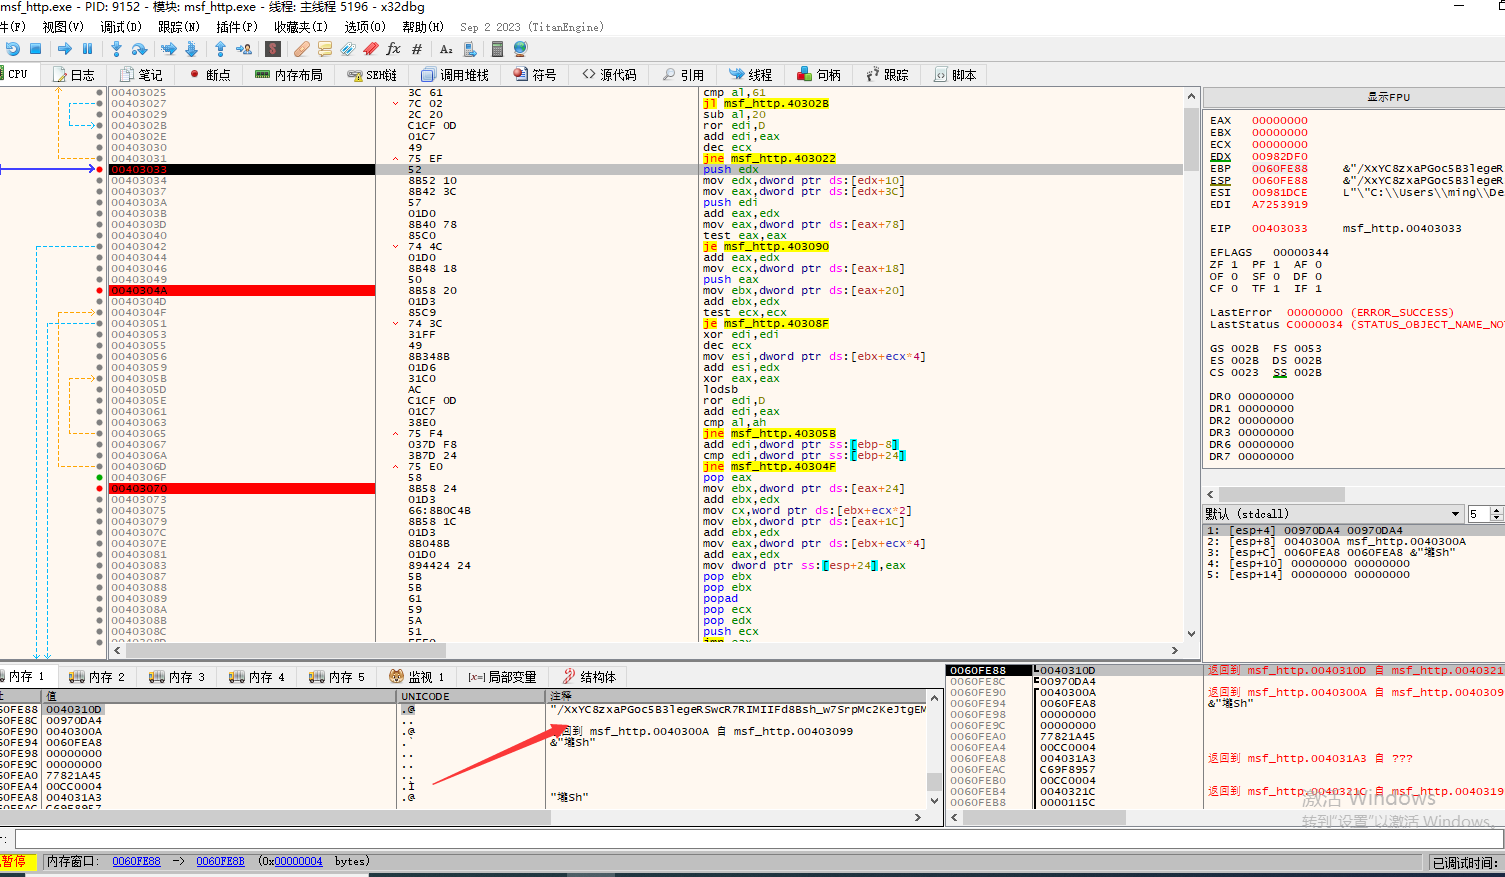Click the Stop (close debuggee) icon
Image resolution: width=1505 pixels, height=877 pixels.
click(36, 48)
